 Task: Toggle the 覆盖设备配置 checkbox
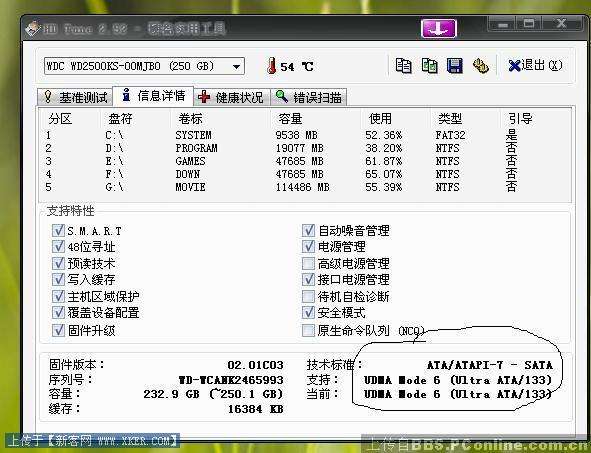tap(58, 312)
